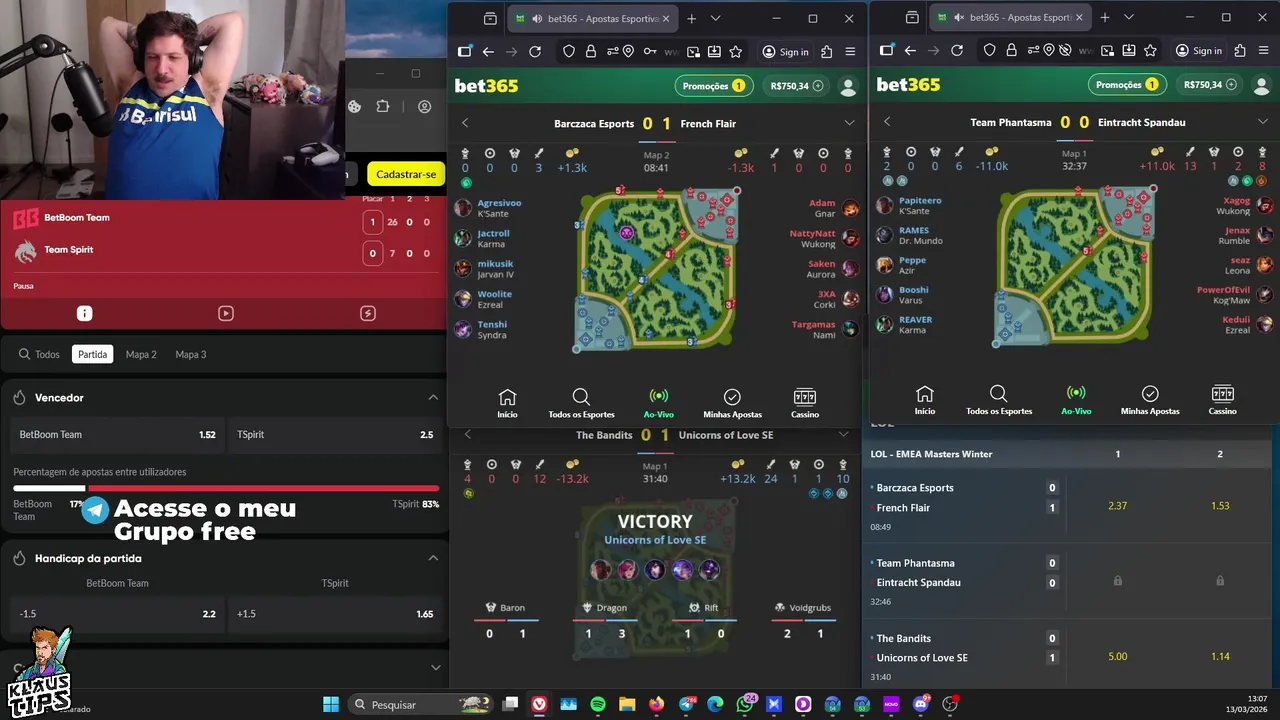Image resolution: width=1280 pixels, height=720 pixels.
Task: Go to Início home icon in the Barczaca window
Action: (507, 403)
